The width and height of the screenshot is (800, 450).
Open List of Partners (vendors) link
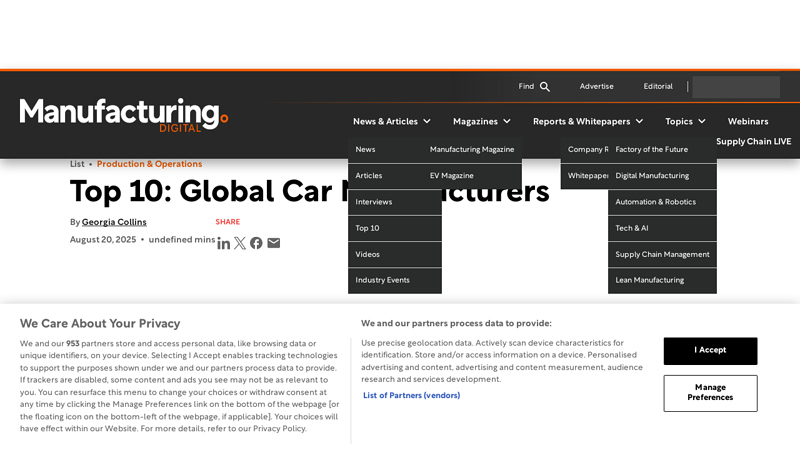click(x=411, y=395)
